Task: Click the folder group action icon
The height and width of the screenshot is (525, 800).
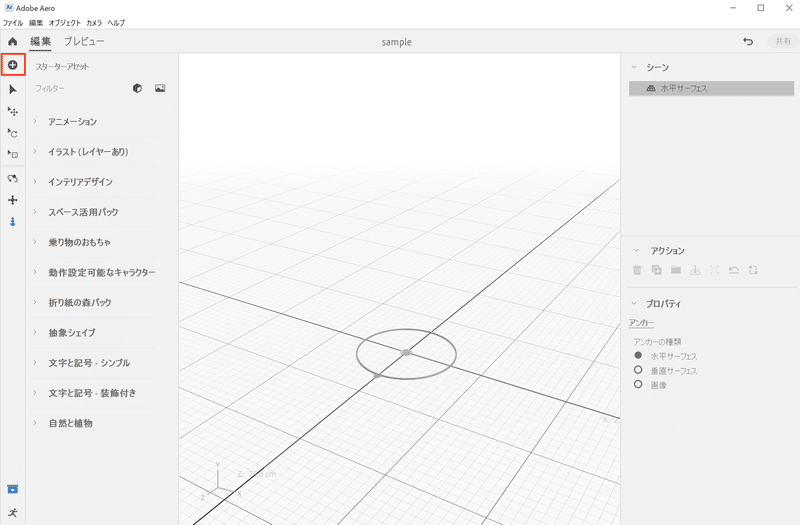Action: click(676, 270)
